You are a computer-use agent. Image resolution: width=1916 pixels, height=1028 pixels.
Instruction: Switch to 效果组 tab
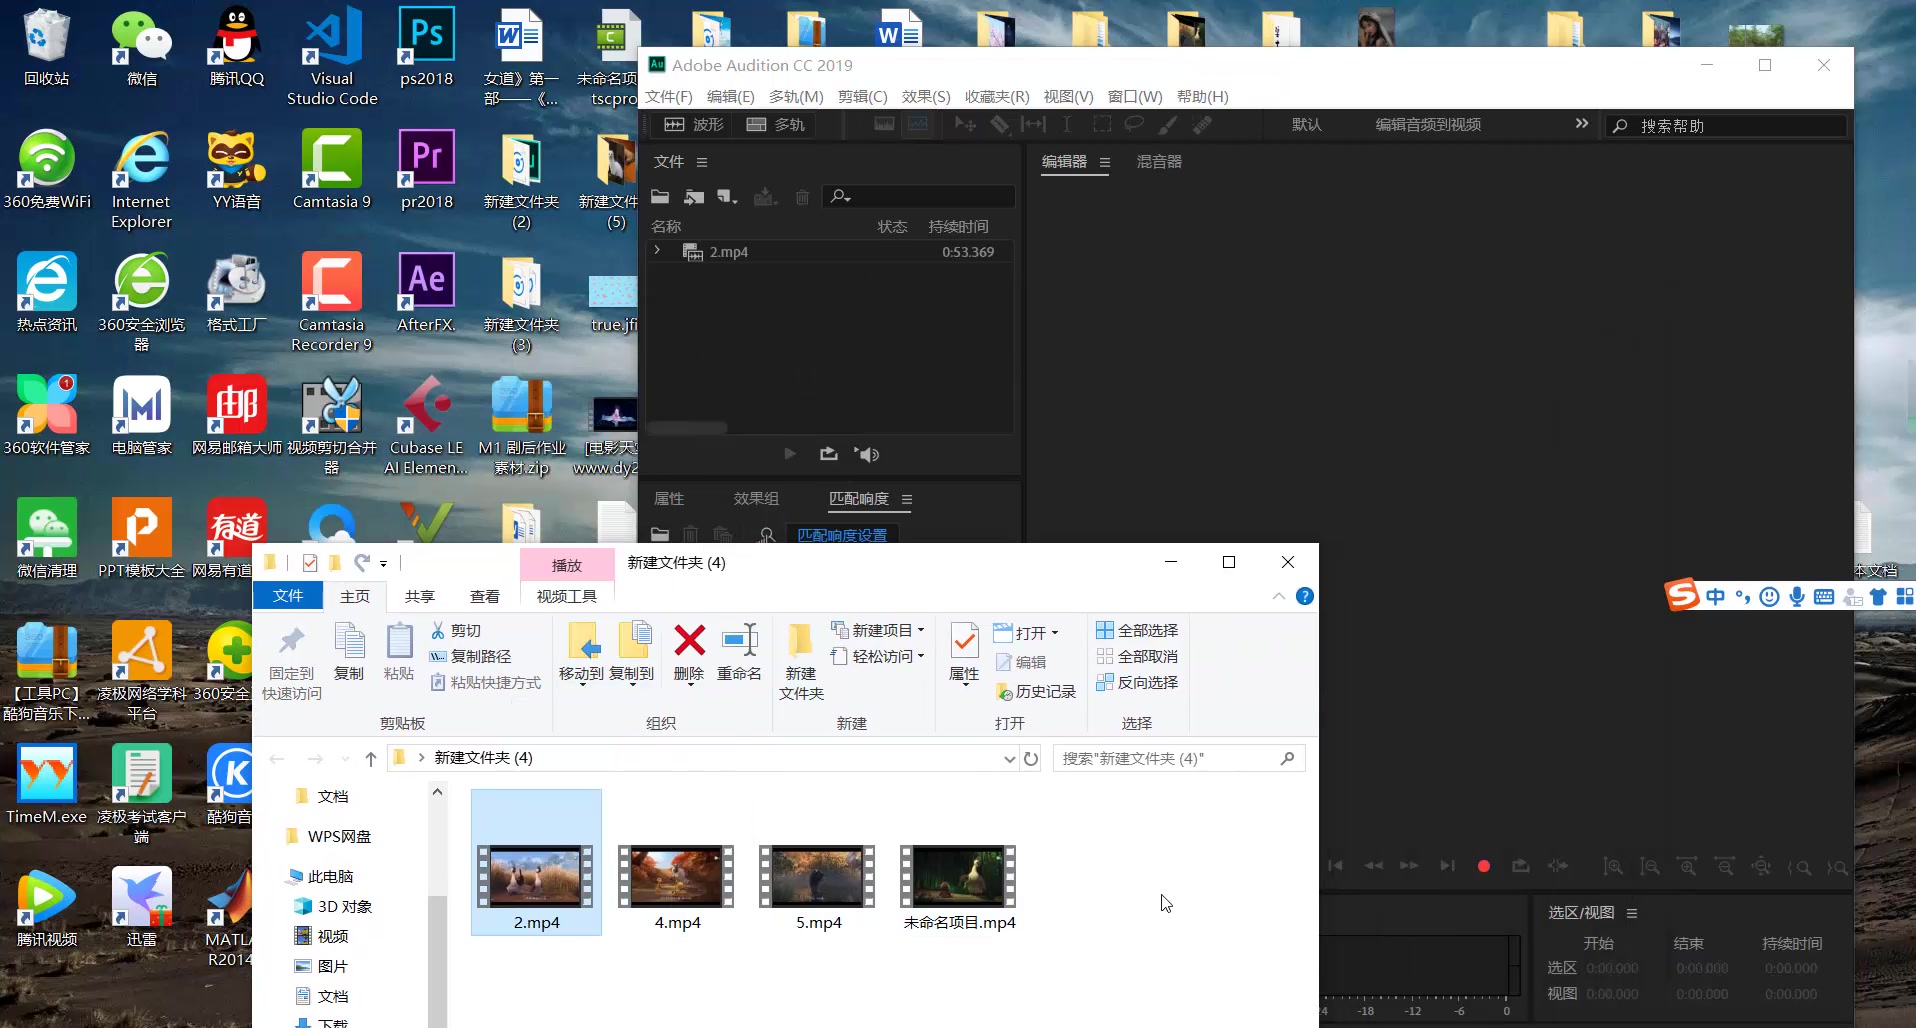coord(756,499)
